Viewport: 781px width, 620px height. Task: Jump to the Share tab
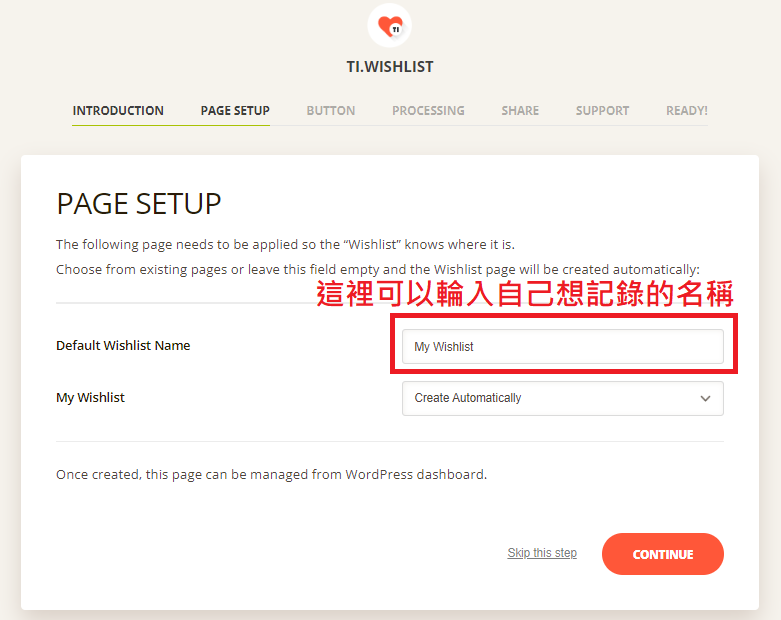(x=520, y=111)
